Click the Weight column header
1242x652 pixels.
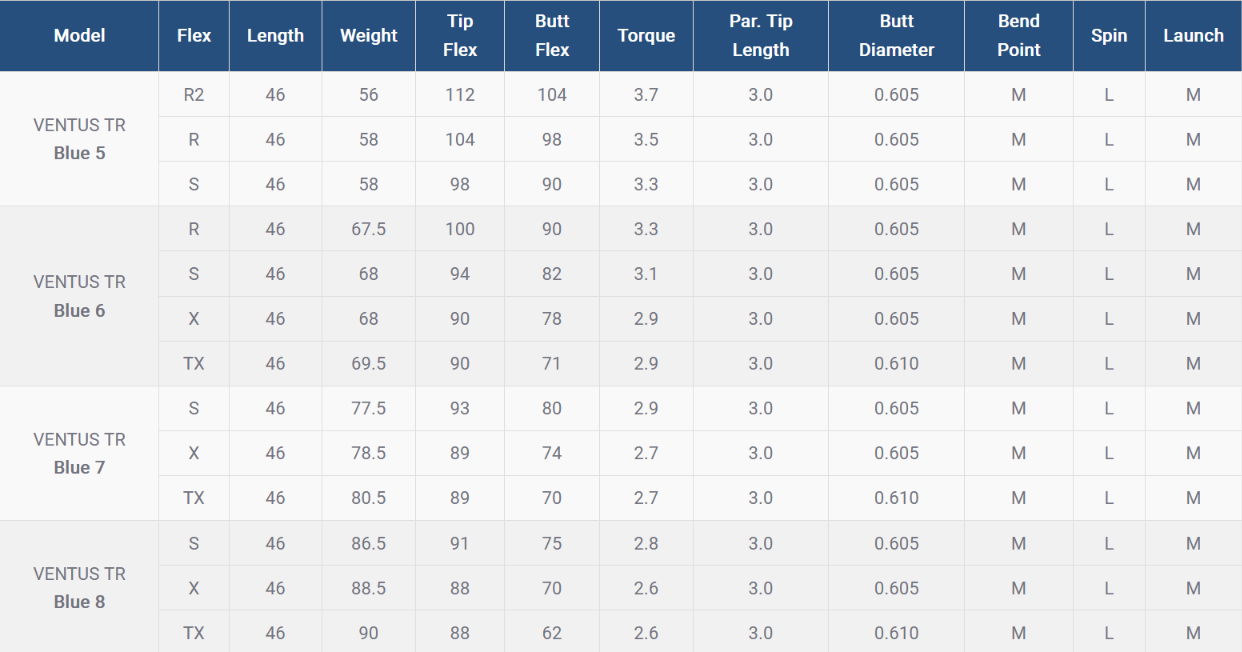point(369,36)
